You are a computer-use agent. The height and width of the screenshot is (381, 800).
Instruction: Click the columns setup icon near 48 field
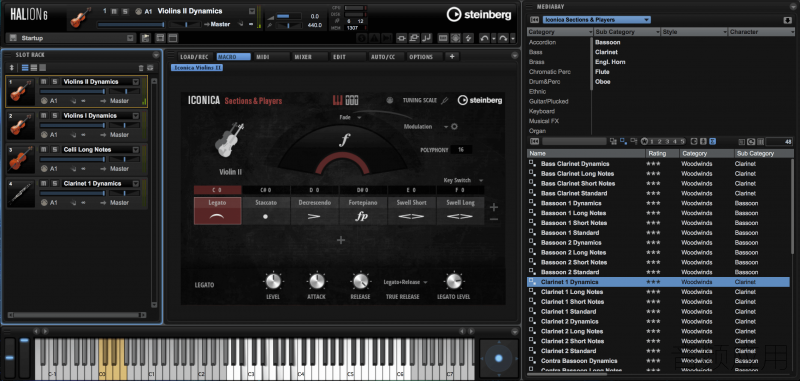coord(760,142)
